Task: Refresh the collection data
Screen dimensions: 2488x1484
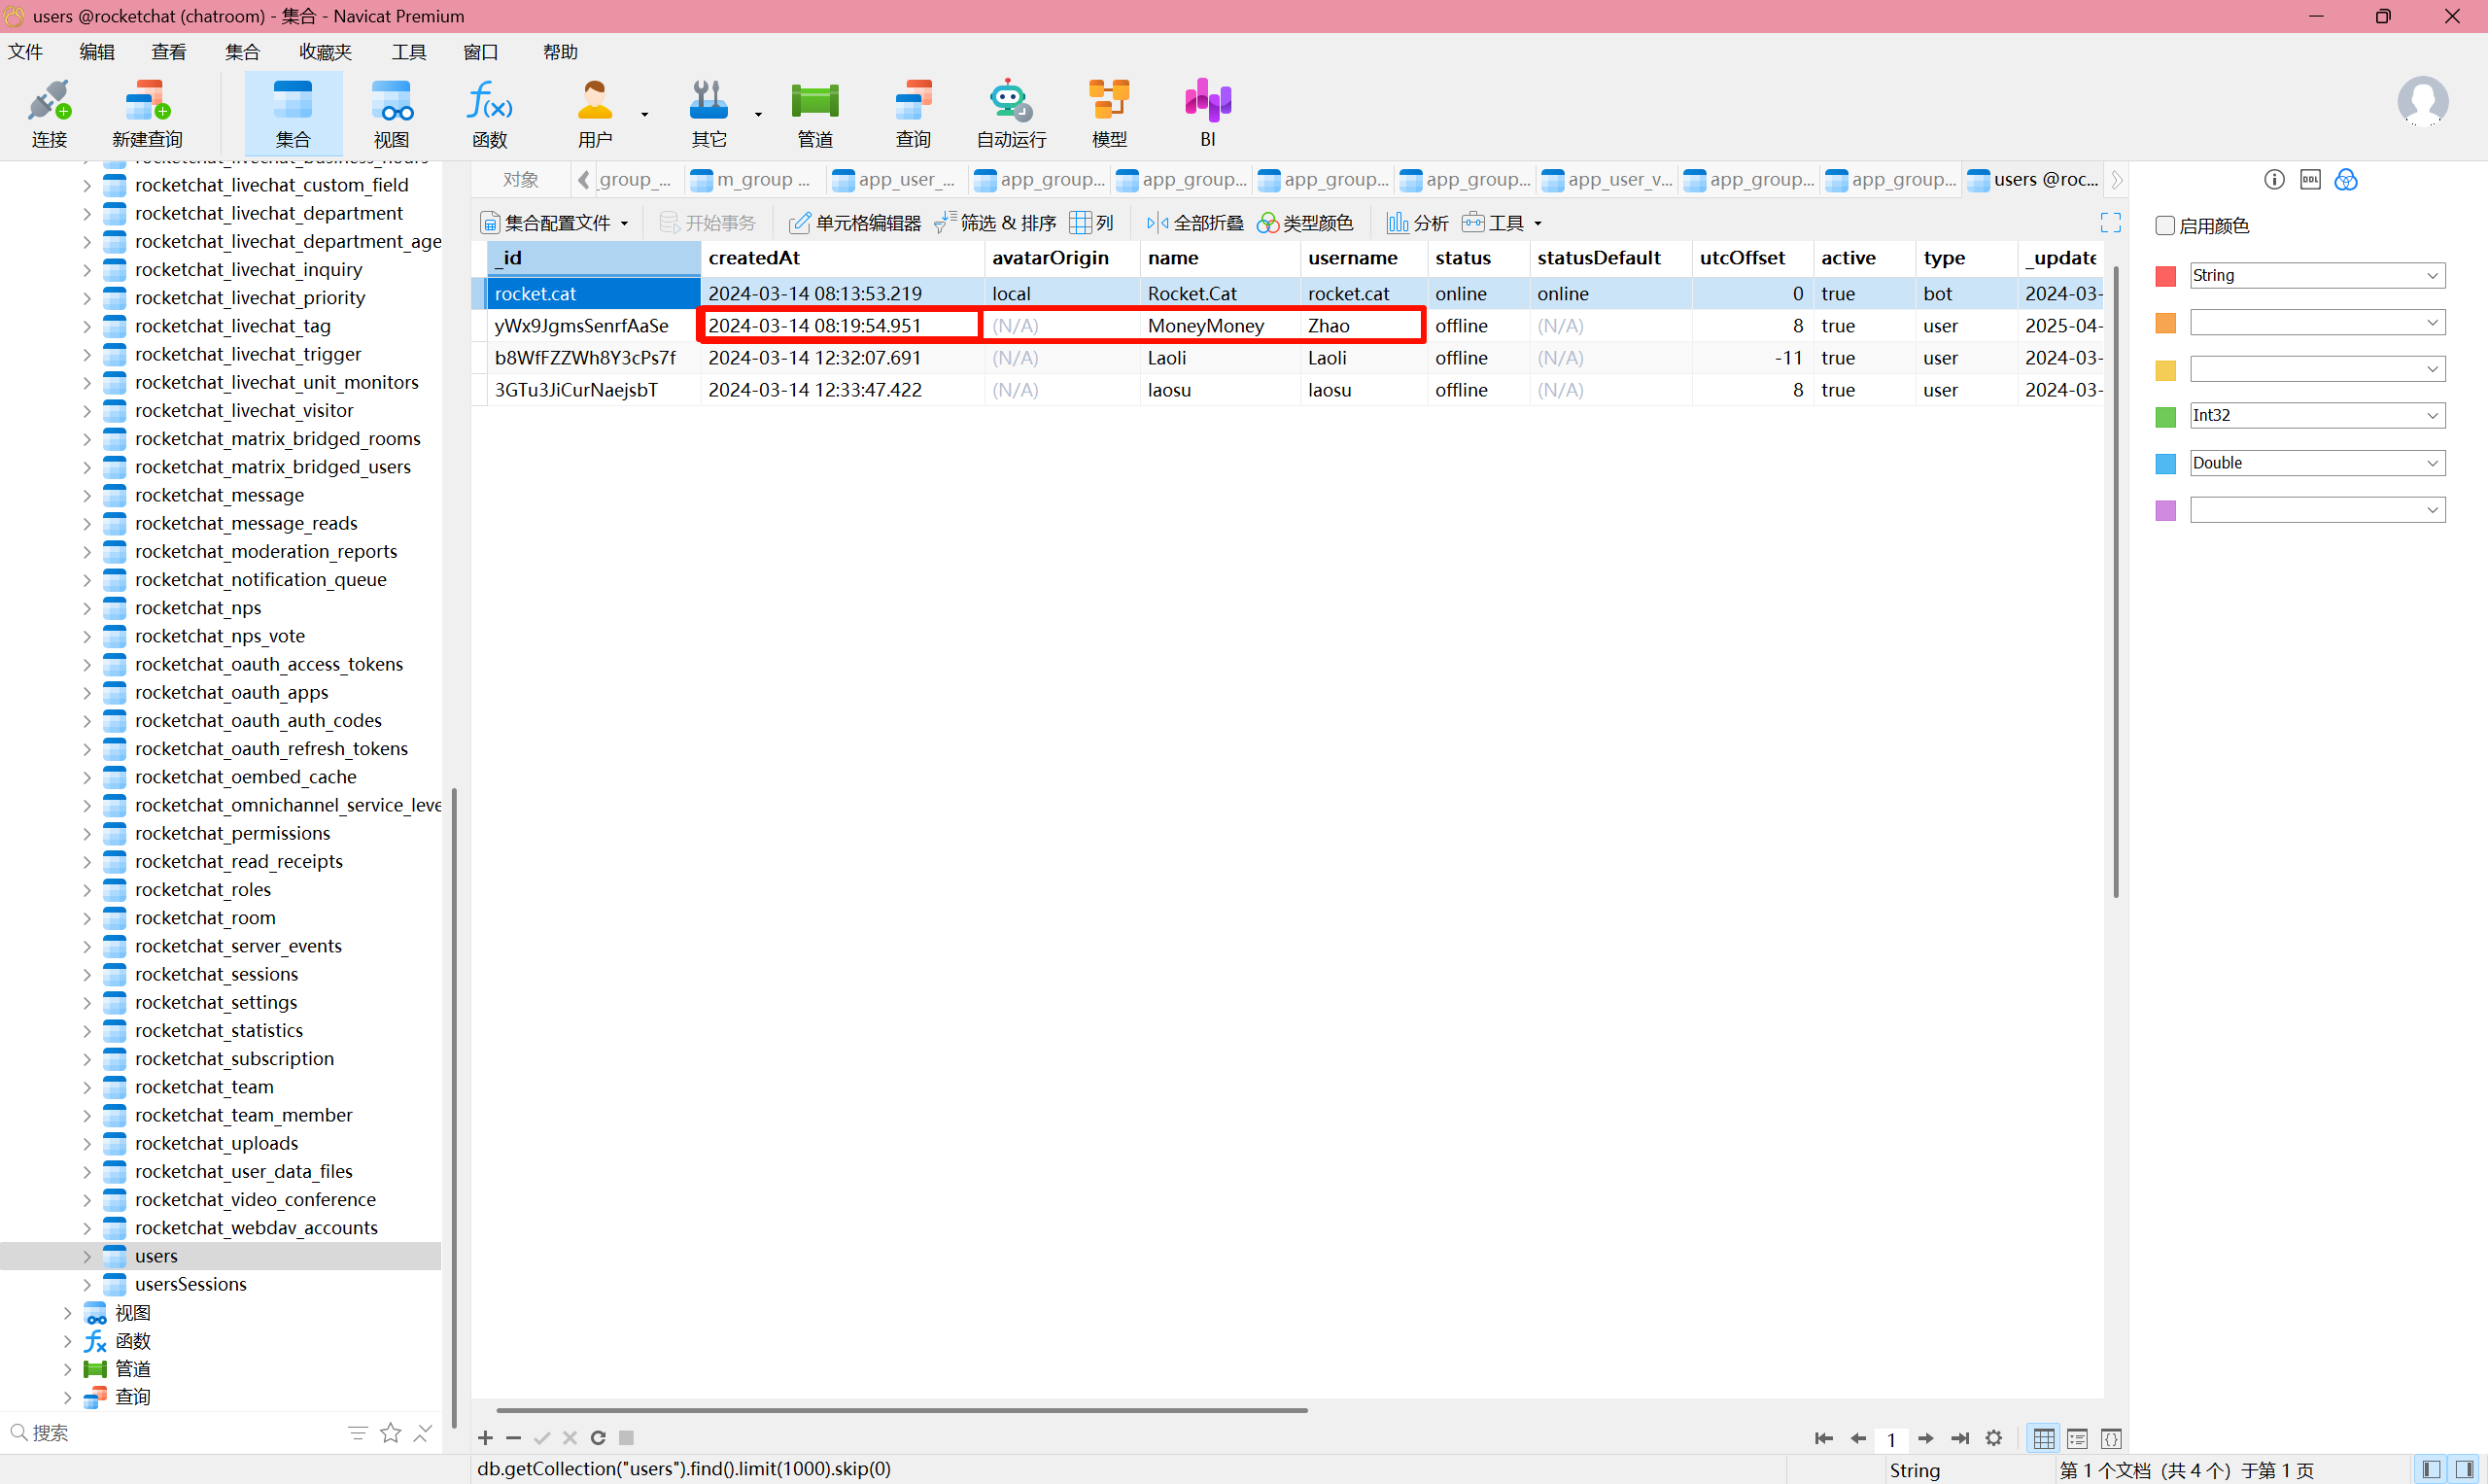Action: (x=598, y=1438)
